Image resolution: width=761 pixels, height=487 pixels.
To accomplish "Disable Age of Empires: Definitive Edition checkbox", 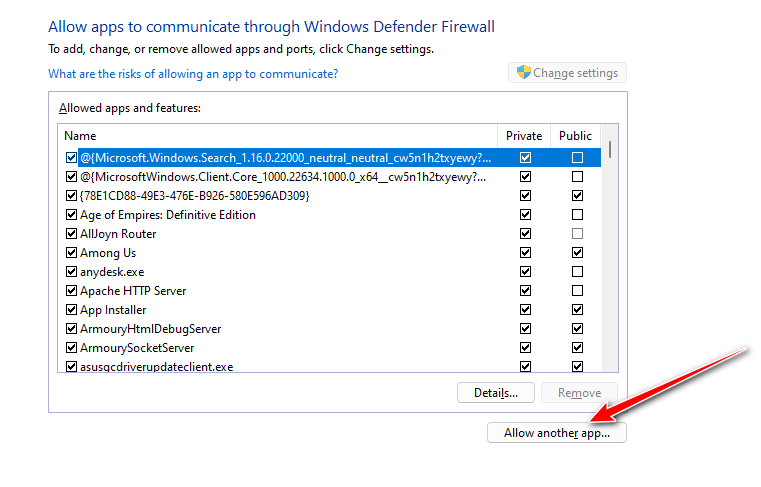I will click(71, 215).
